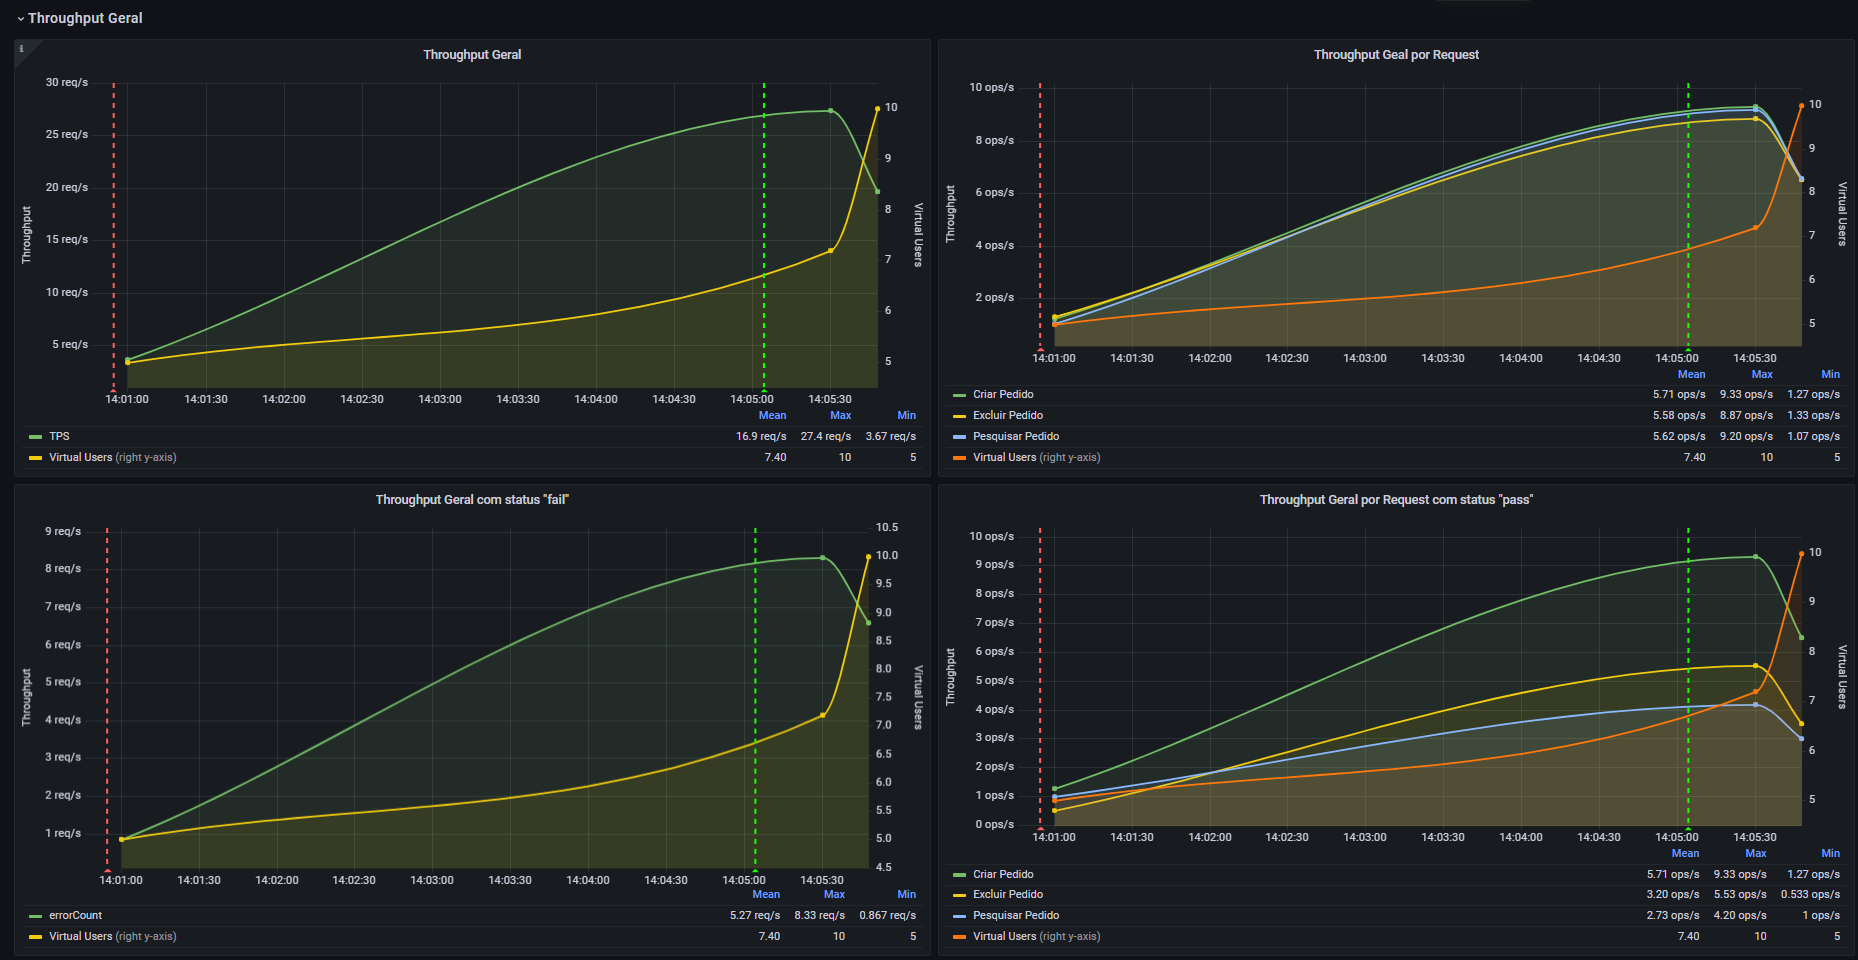1858x960 pixels.
Task: Sort Throughput Geral legend by Max
Action: pyautogui.click(x=840, y=415)
